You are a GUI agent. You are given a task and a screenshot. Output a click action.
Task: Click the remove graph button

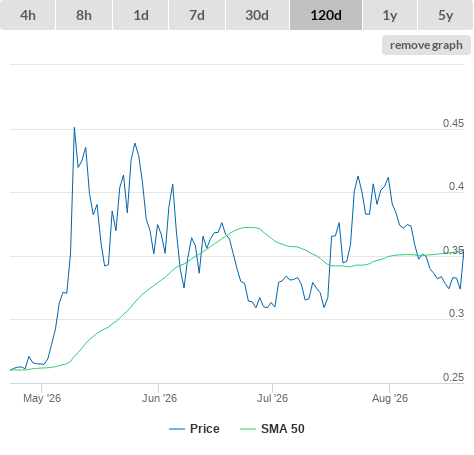click(426, 45)
